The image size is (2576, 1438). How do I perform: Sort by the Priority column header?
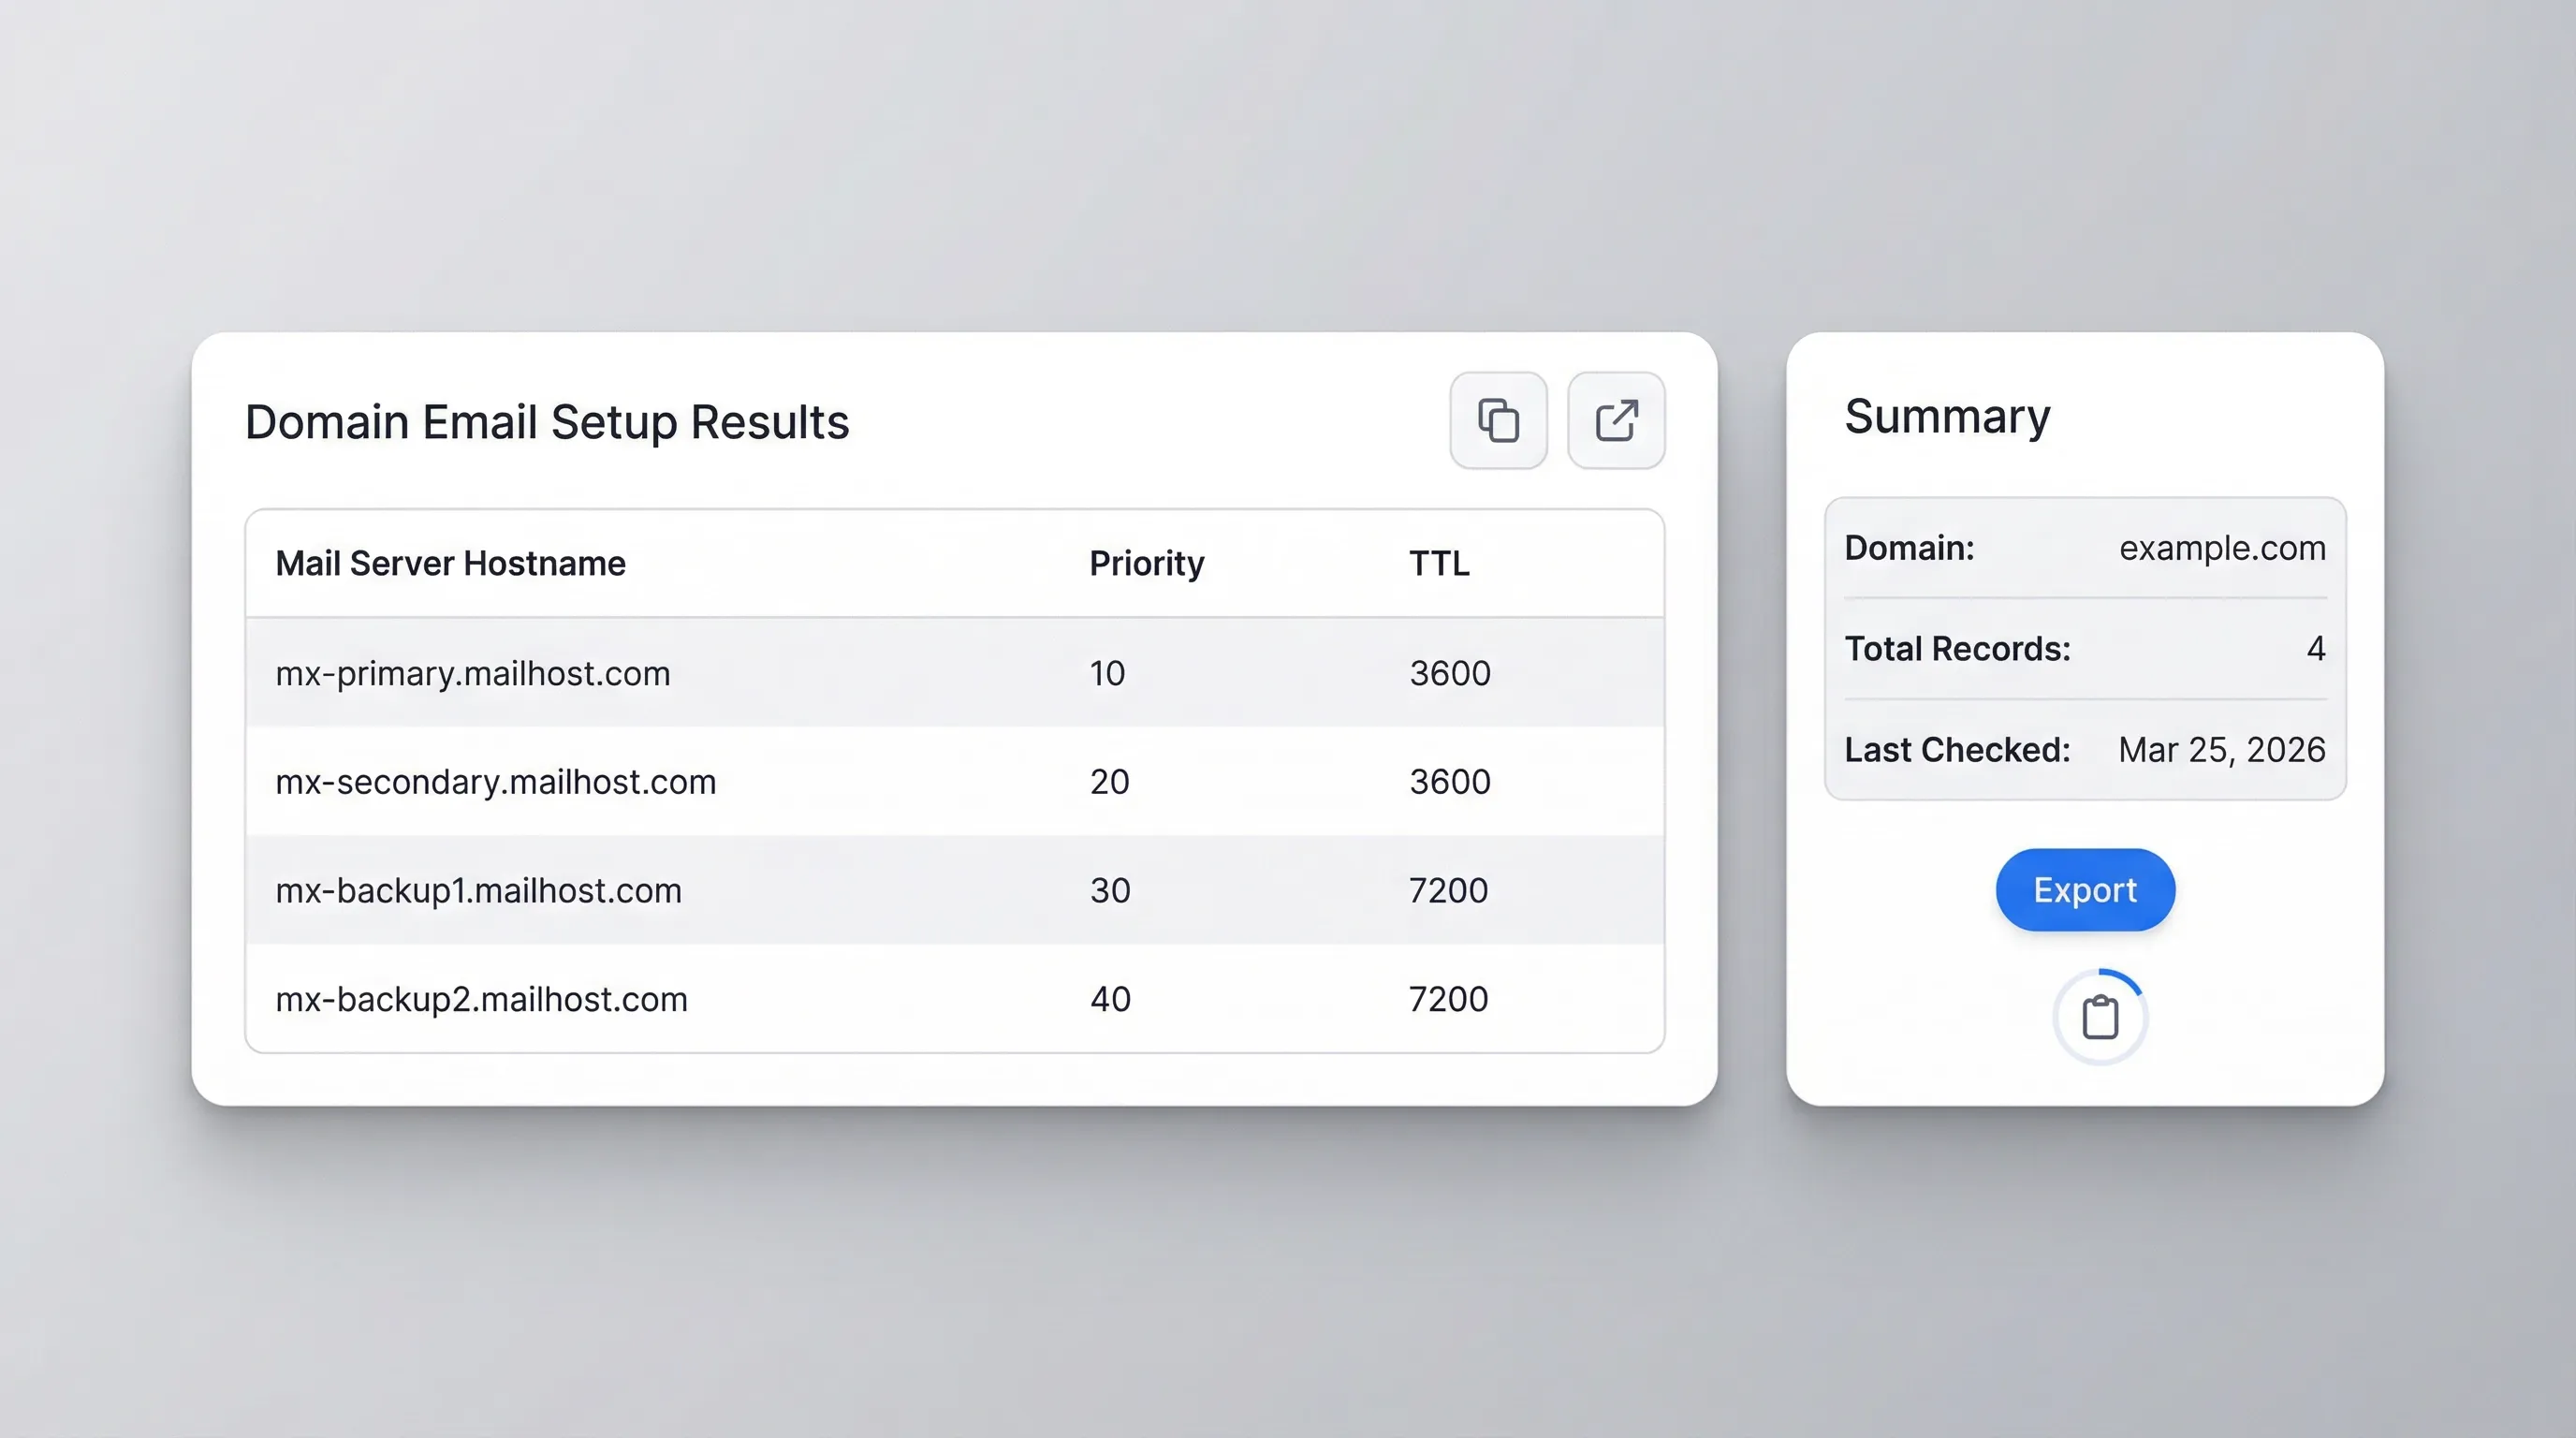click(1146, 563)
